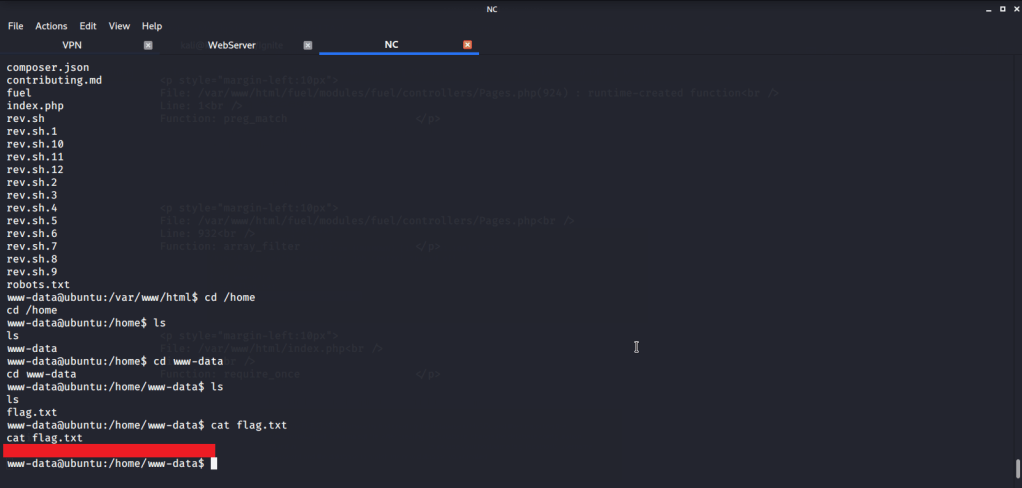Click the index.php filename in listing
Viewport: 1022px width, 488px height.
click(x=35, y=106)
